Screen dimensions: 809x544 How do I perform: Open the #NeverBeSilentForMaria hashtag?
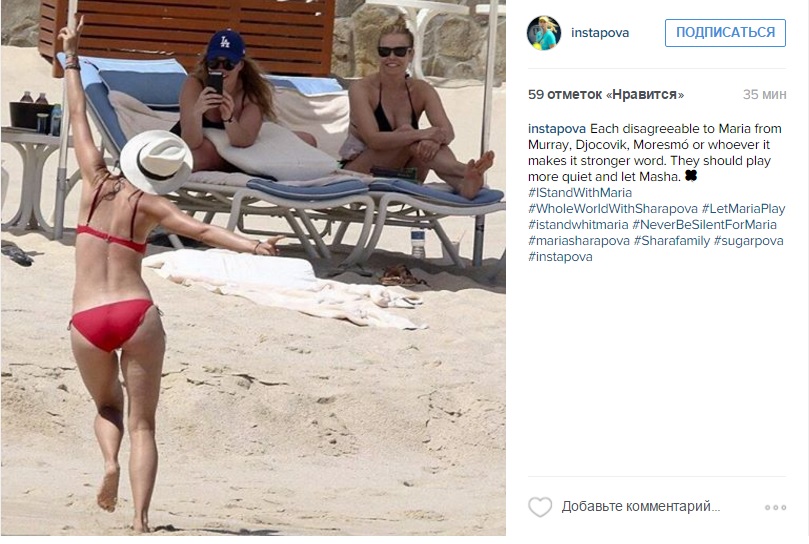pyautogui.click(x=704, y=225)
